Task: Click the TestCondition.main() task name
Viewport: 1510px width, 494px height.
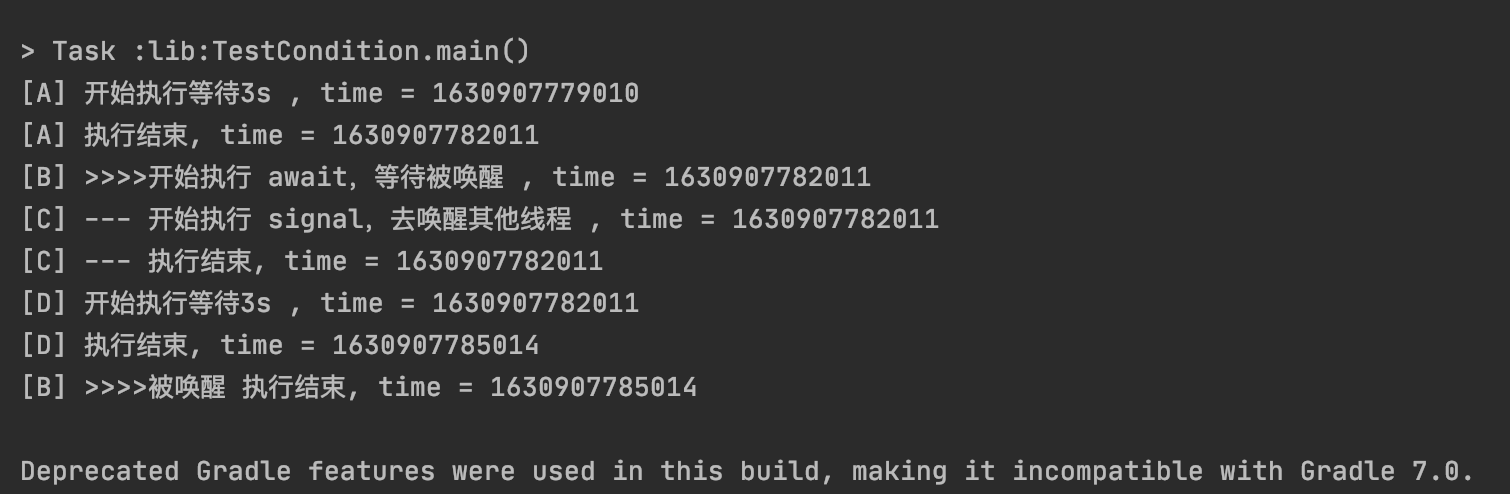Action: pyautogui.click(x=372, y=51)
